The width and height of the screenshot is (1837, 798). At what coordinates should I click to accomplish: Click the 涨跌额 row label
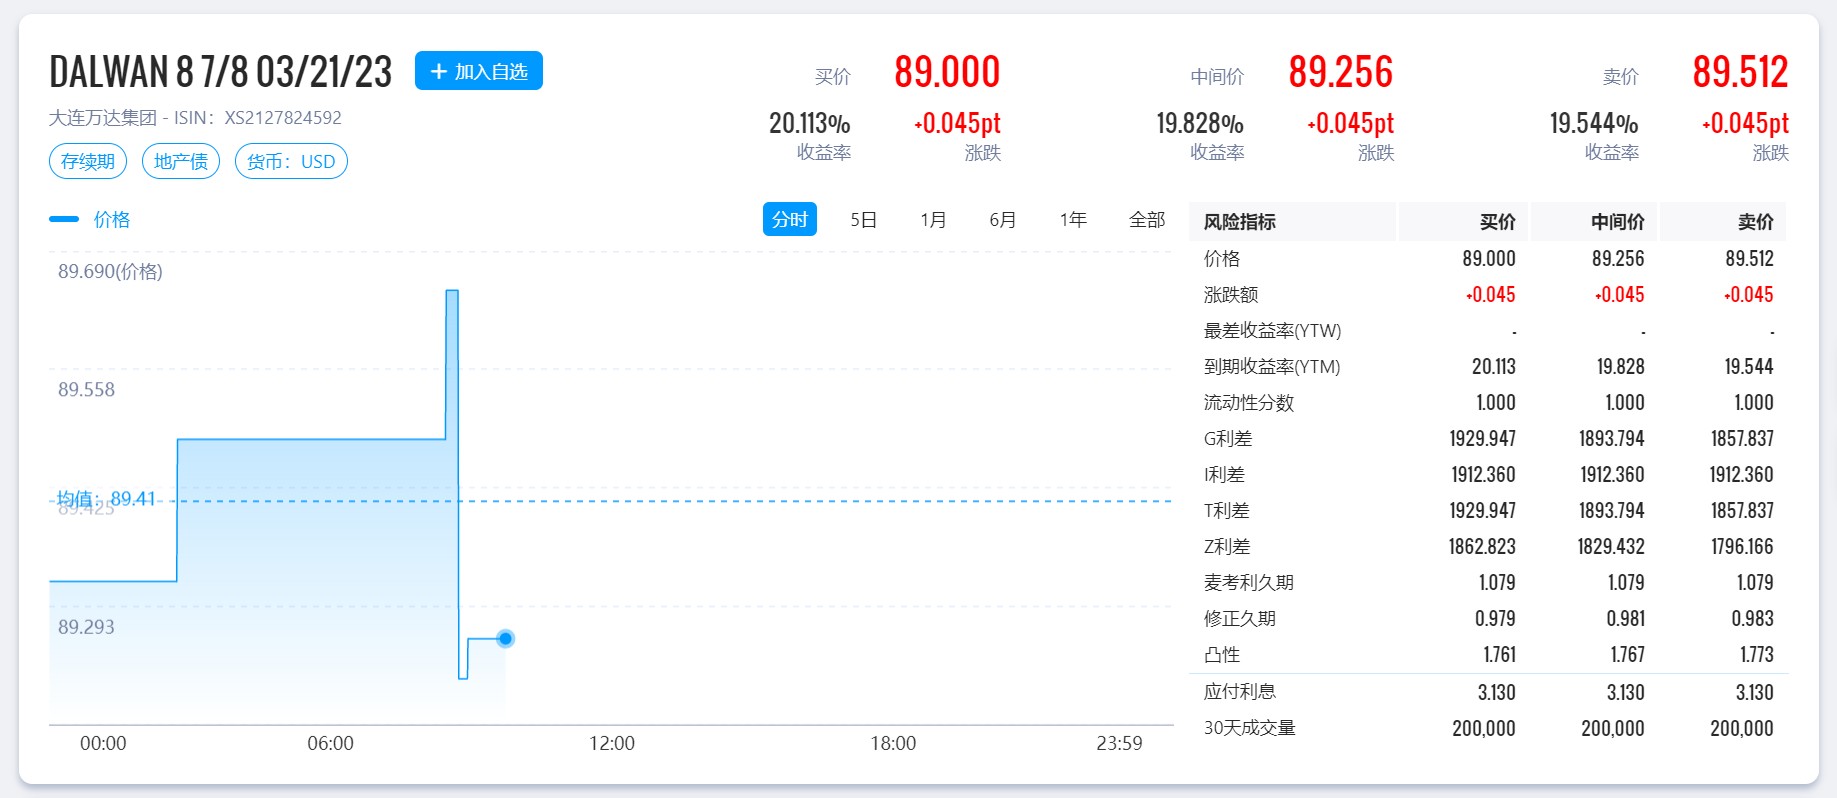pos(1231,295)
